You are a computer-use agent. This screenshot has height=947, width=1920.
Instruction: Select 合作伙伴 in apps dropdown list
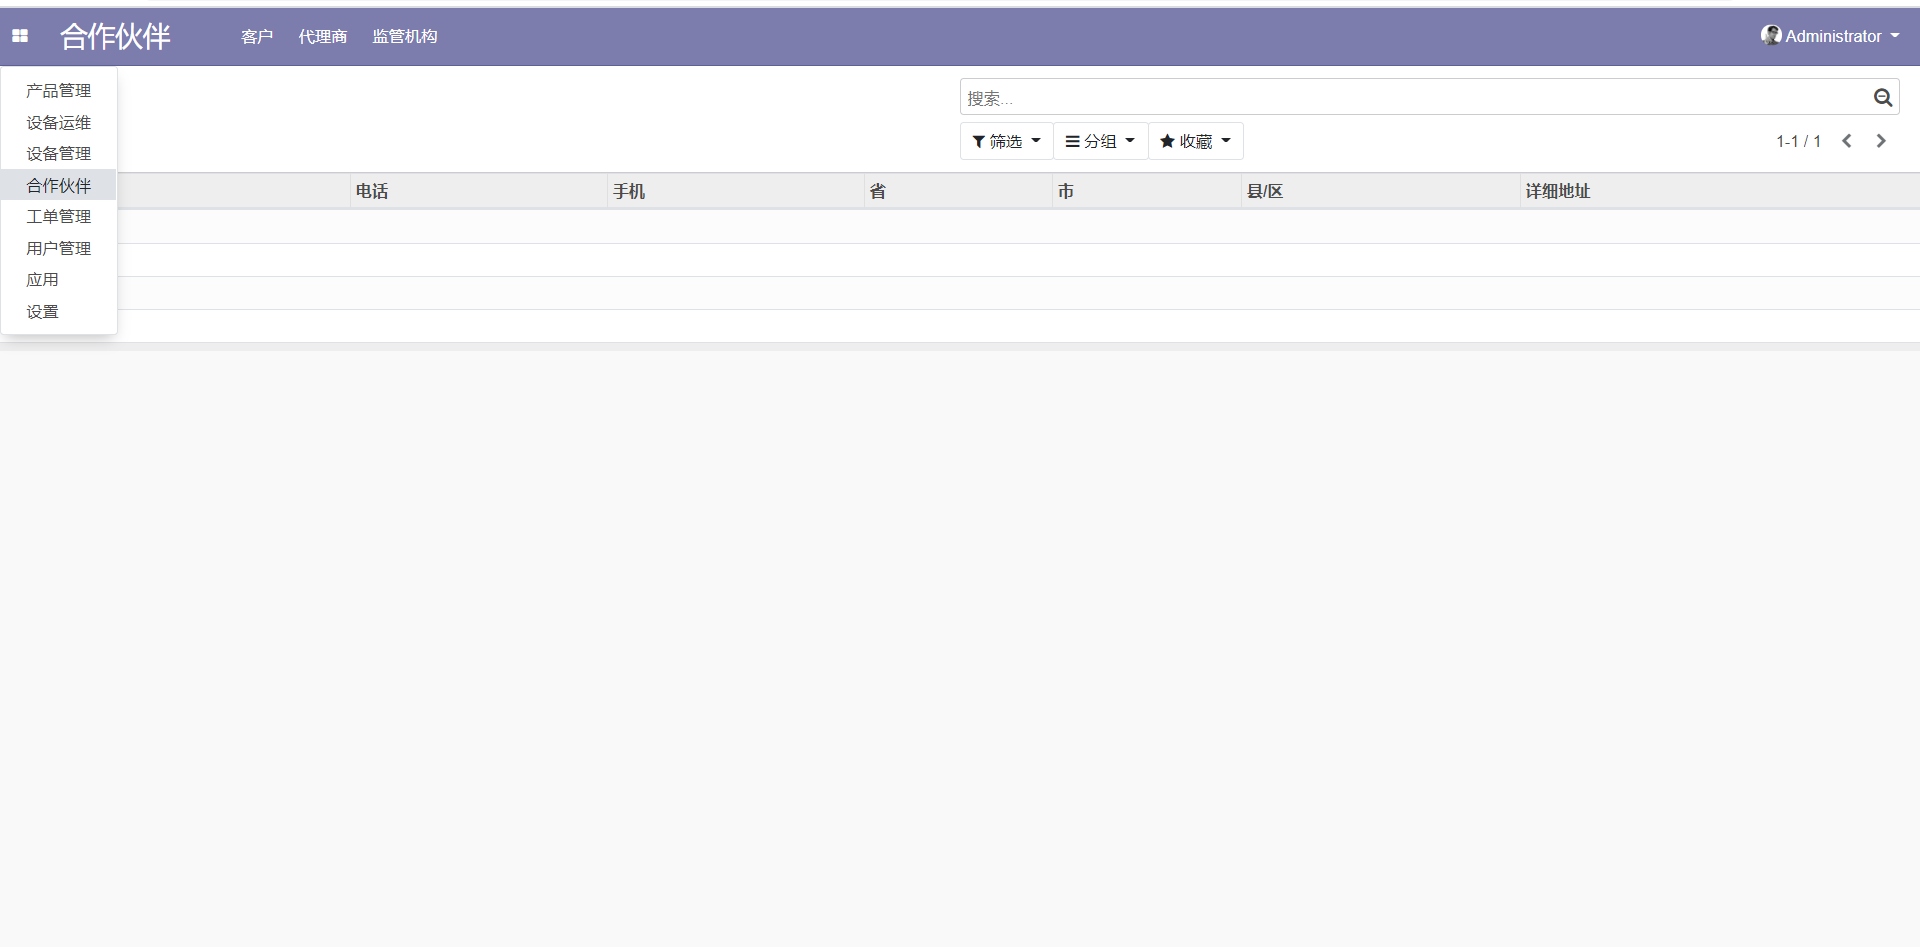[59, 185]
